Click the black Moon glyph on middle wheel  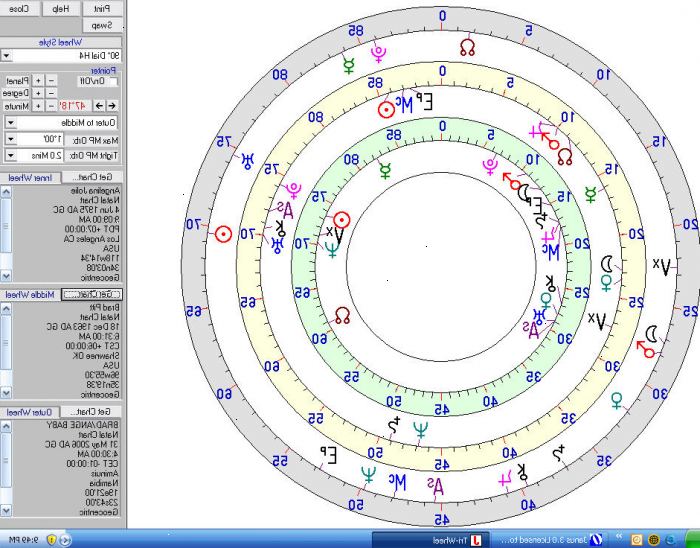pyautogui.click(x=607, y=264)
